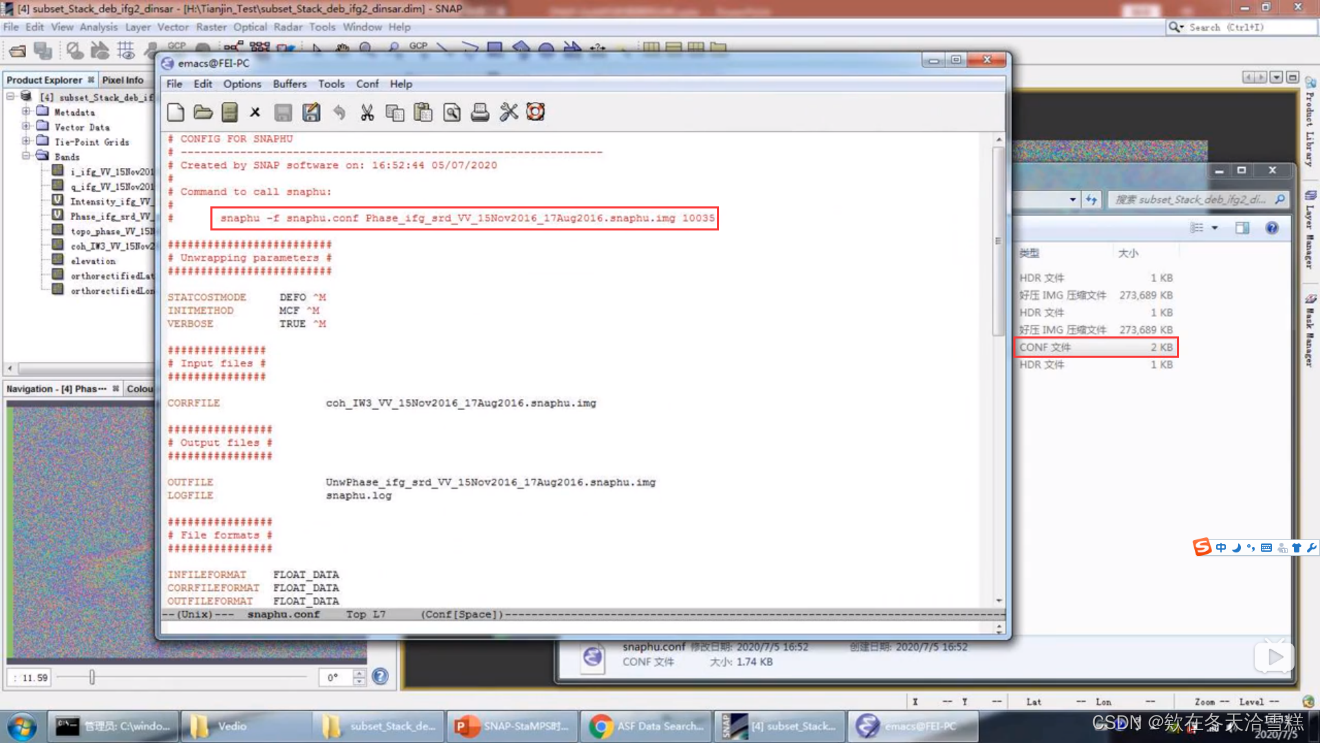Viewport: 1320px width, 743px height.
Task: Expand the Vector Data folder node
Action: tap(26, 127)
